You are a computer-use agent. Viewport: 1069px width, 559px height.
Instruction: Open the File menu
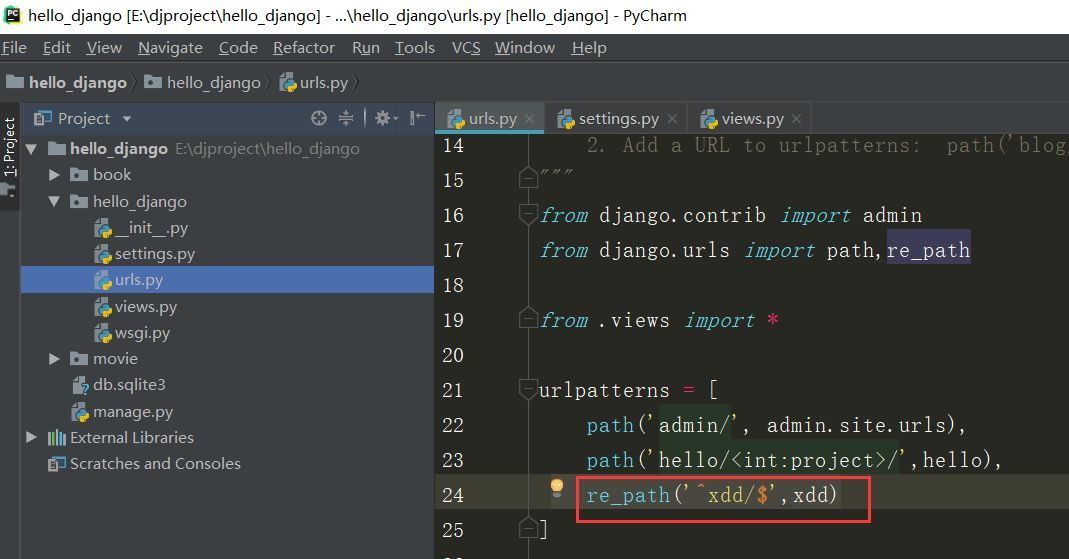14,48
